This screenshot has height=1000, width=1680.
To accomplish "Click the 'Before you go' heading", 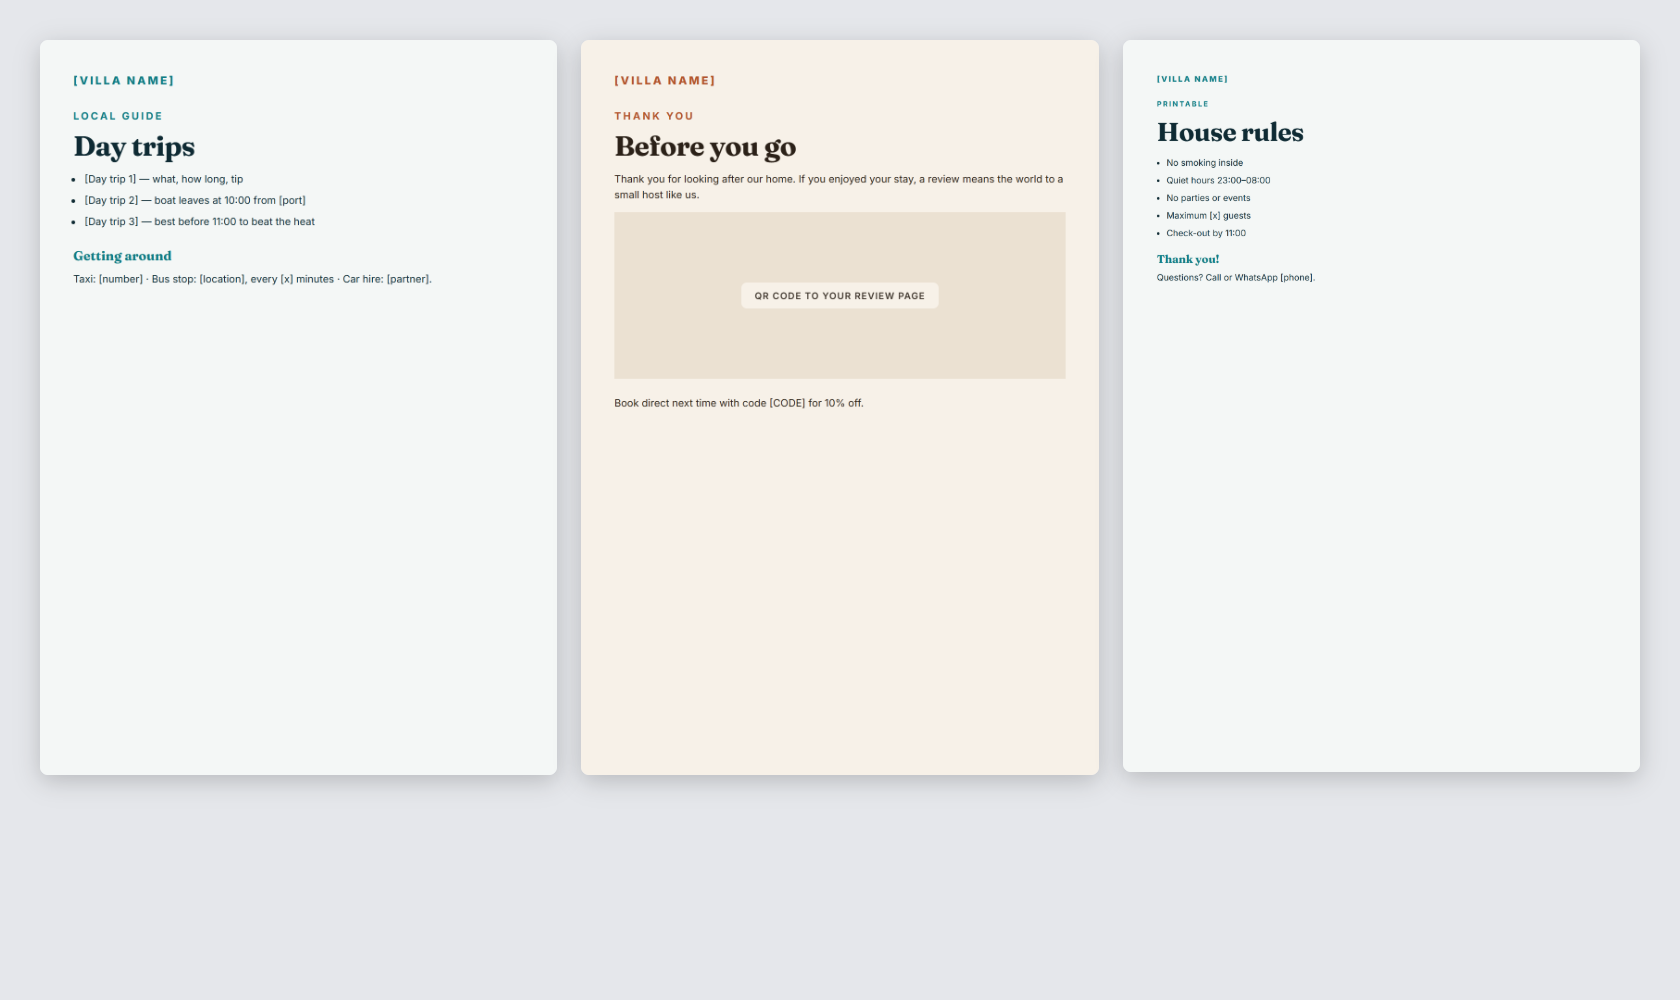I will pyautogui.click(x=705, y=147).
